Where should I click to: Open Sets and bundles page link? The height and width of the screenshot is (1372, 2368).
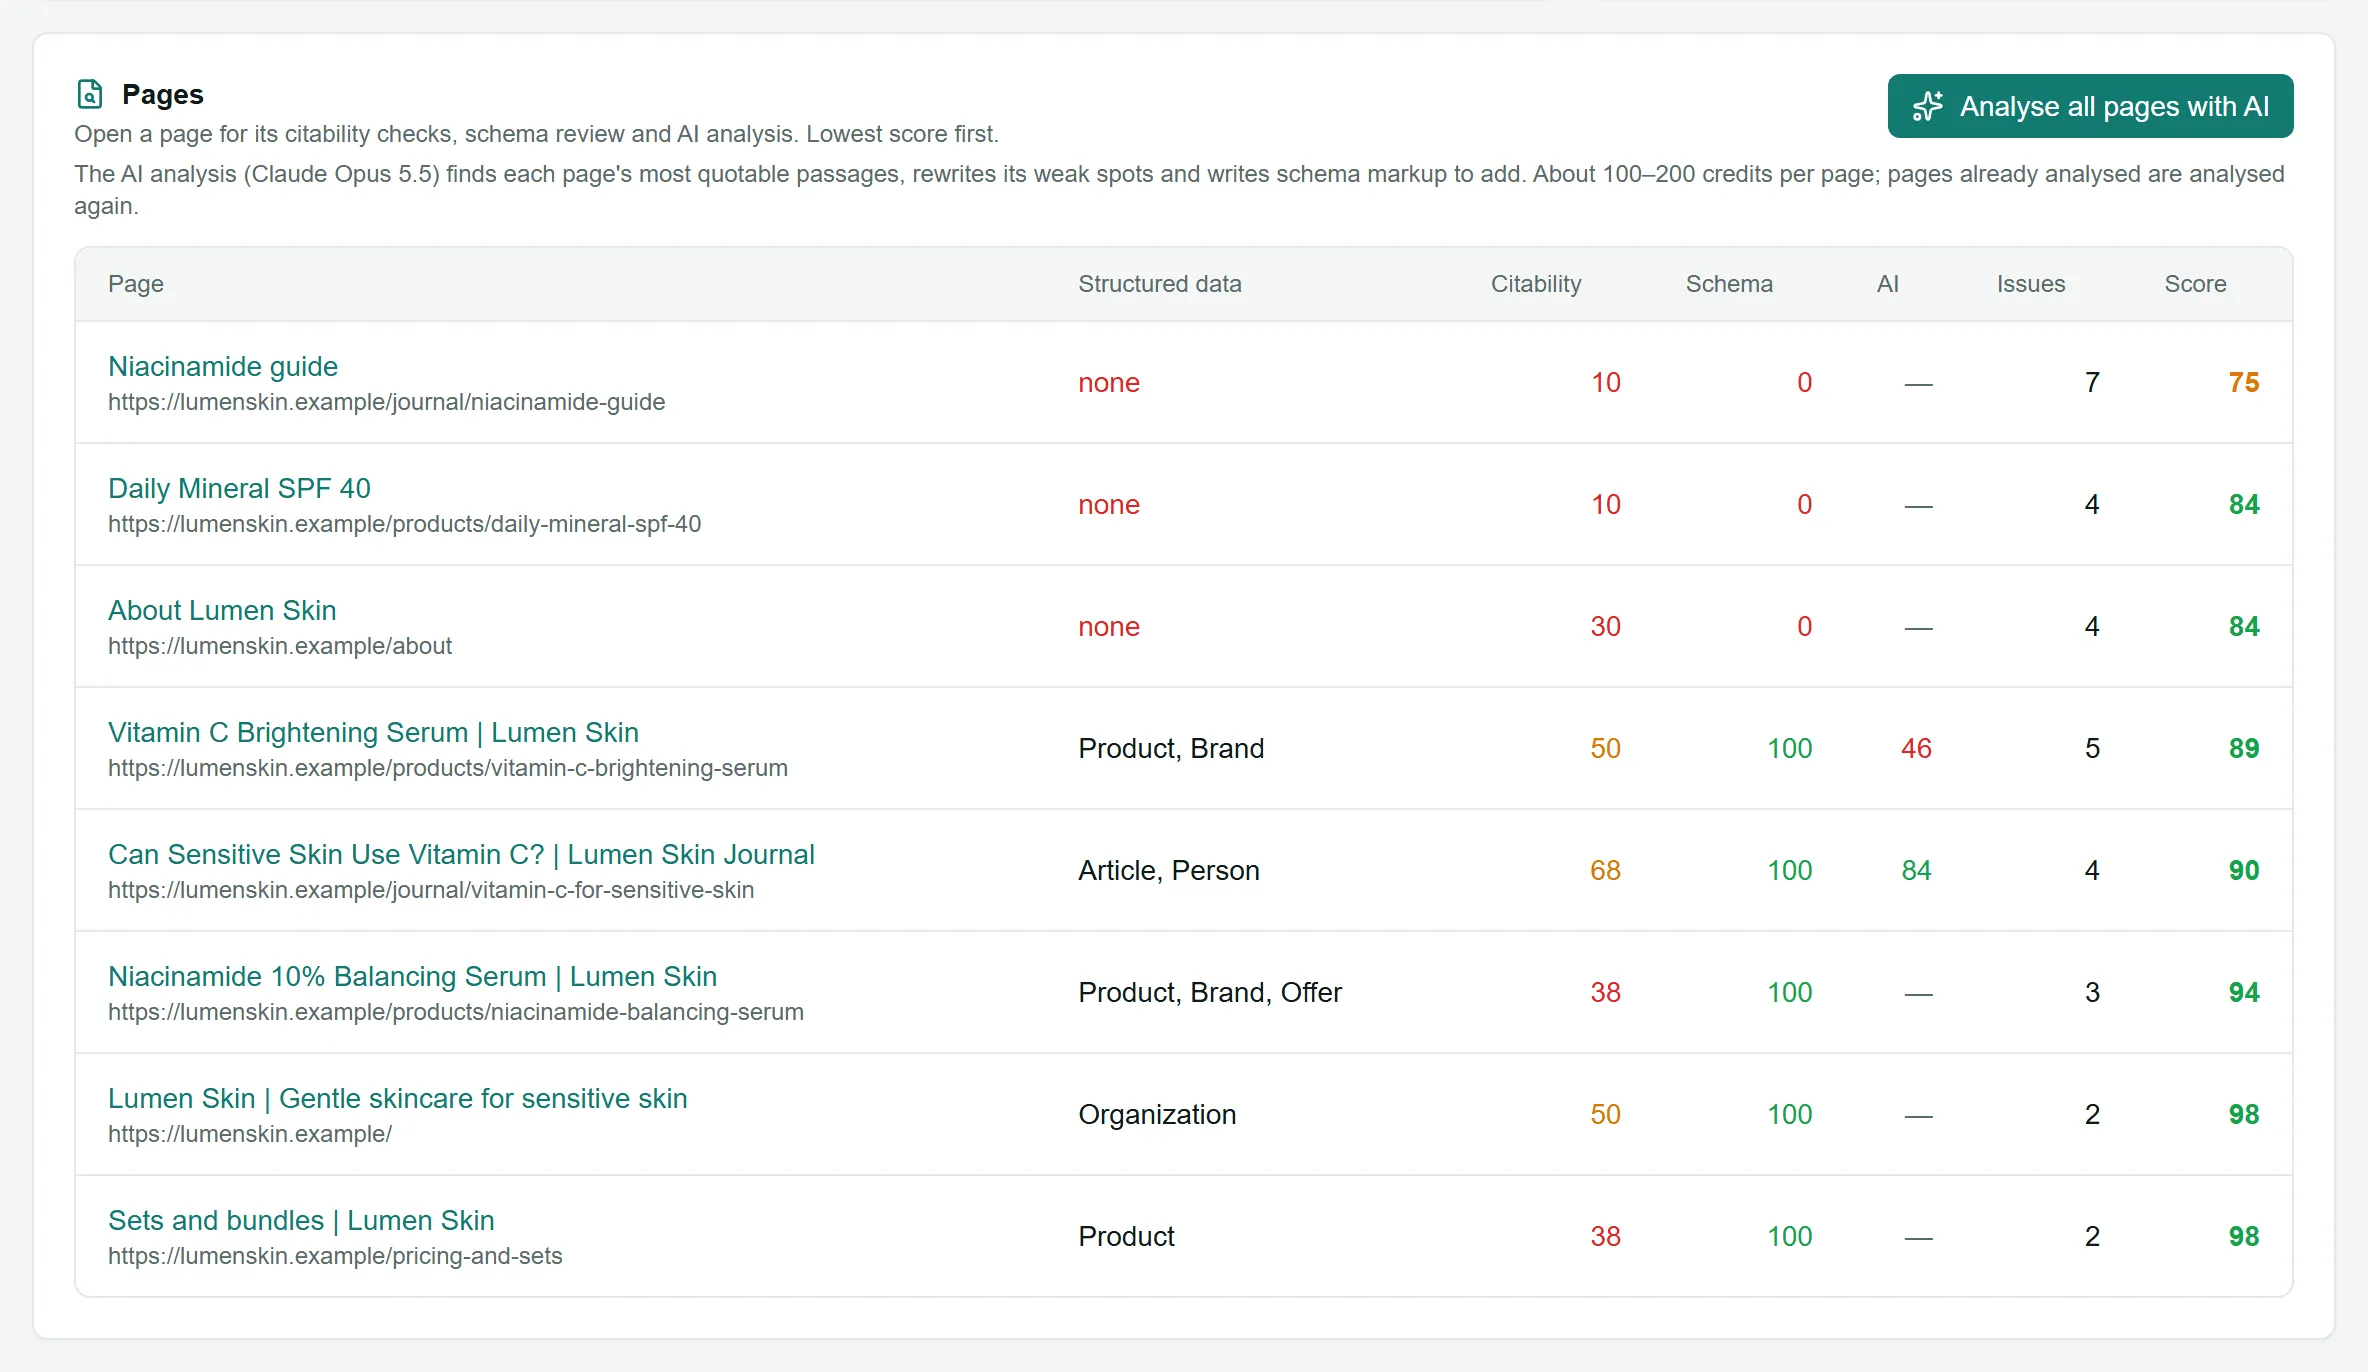coord(301,1220)
